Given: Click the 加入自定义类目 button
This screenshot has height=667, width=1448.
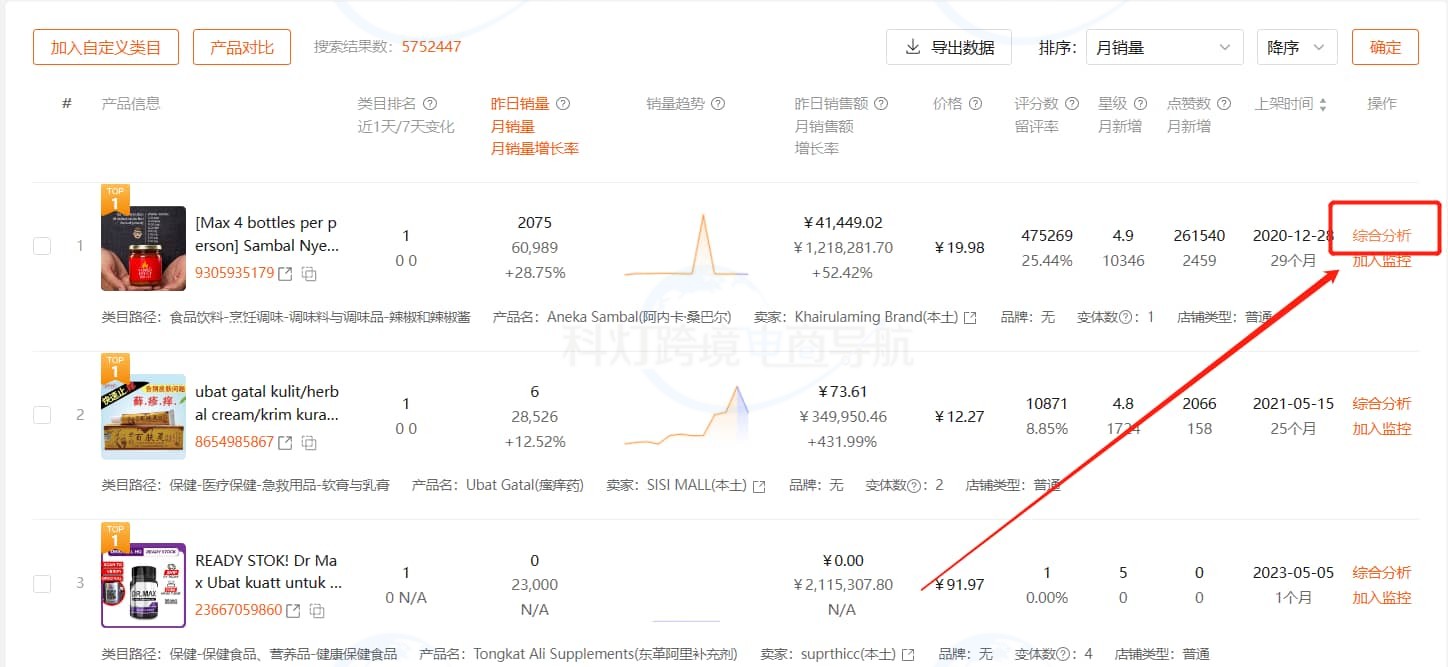Looking at the screenshot, I should point(106,47).
